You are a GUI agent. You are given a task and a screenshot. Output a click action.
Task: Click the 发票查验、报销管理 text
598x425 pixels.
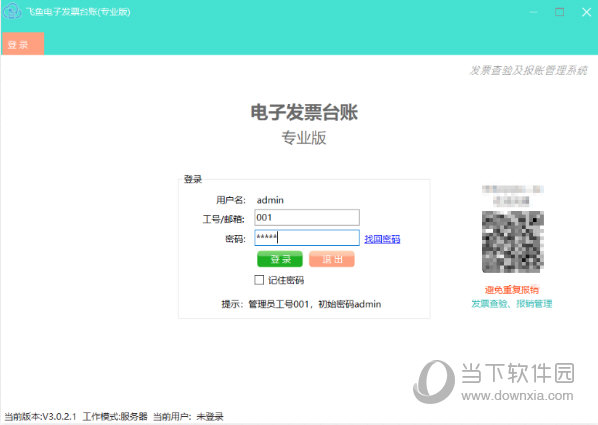(512, 304)
